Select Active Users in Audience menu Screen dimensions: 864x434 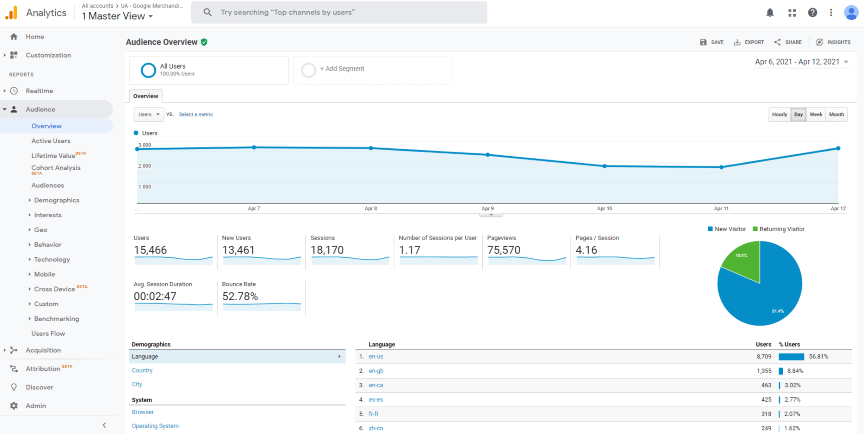(51, 141)
